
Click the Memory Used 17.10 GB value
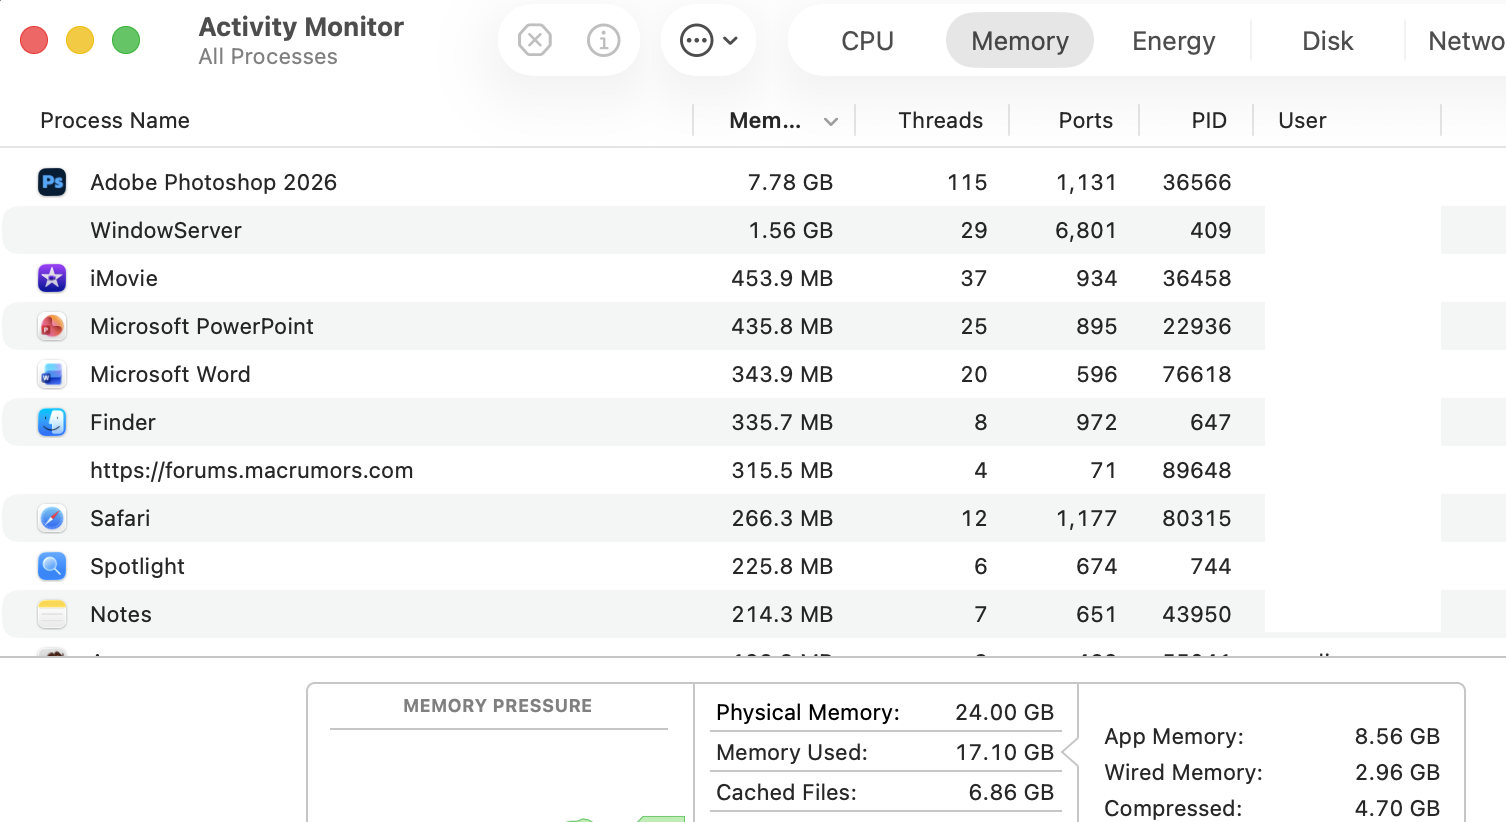tap(1004, 752)
